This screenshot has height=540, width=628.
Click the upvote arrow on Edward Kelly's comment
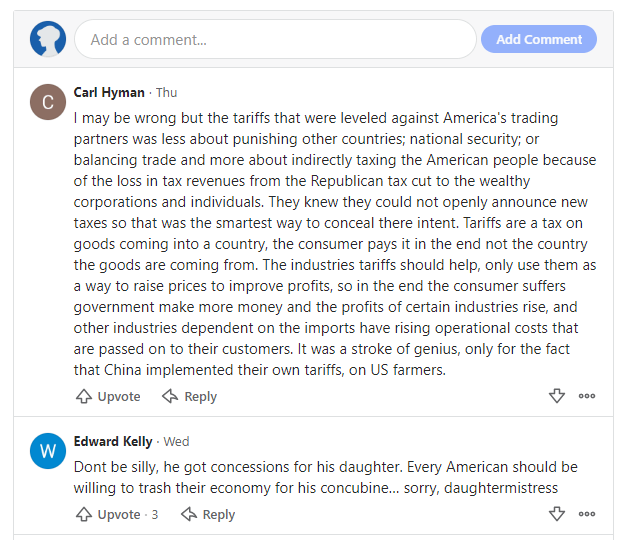pos(84,514)
